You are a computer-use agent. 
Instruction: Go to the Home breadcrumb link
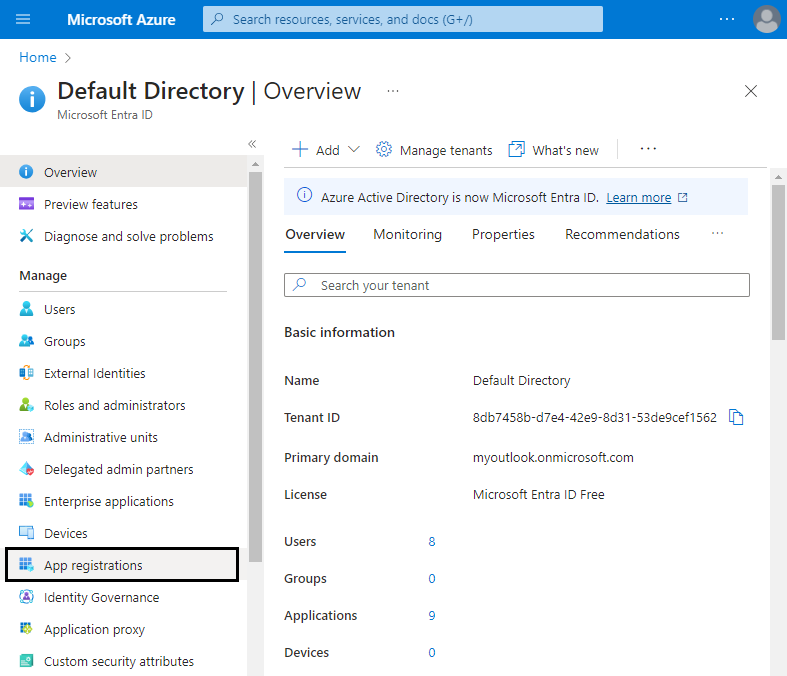(x=38, y=57)
